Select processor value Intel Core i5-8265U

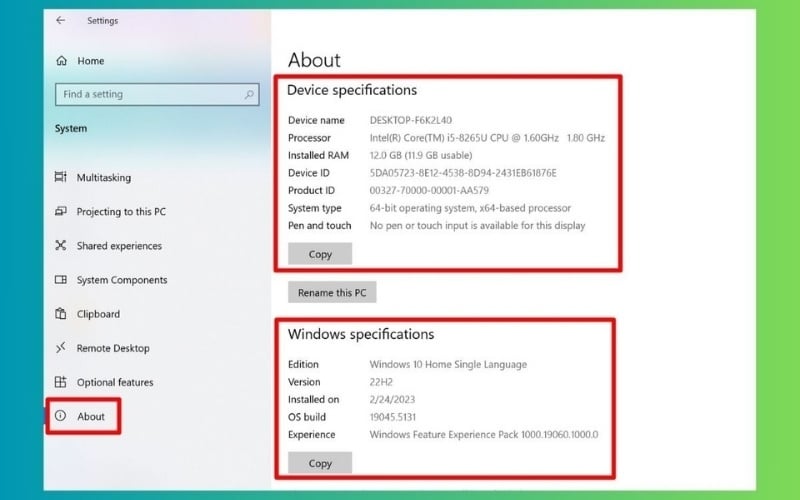(487, 138)
